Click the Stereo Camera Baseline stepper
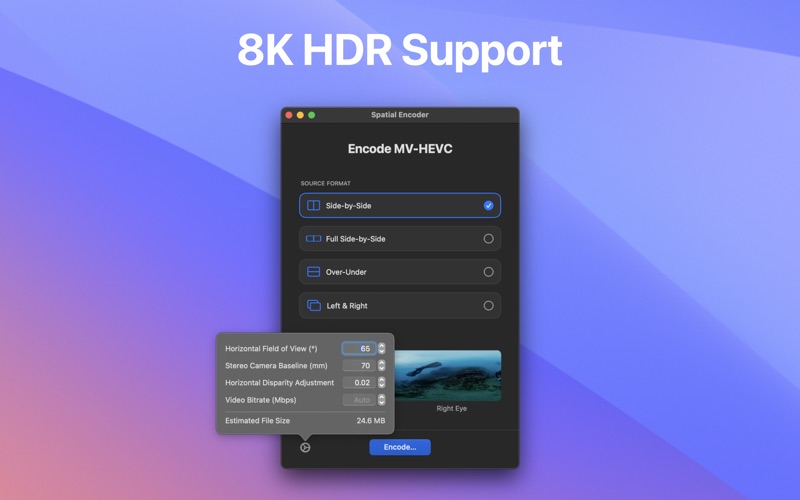The height and width of the screenshot is (500, 800). (382, 365)
